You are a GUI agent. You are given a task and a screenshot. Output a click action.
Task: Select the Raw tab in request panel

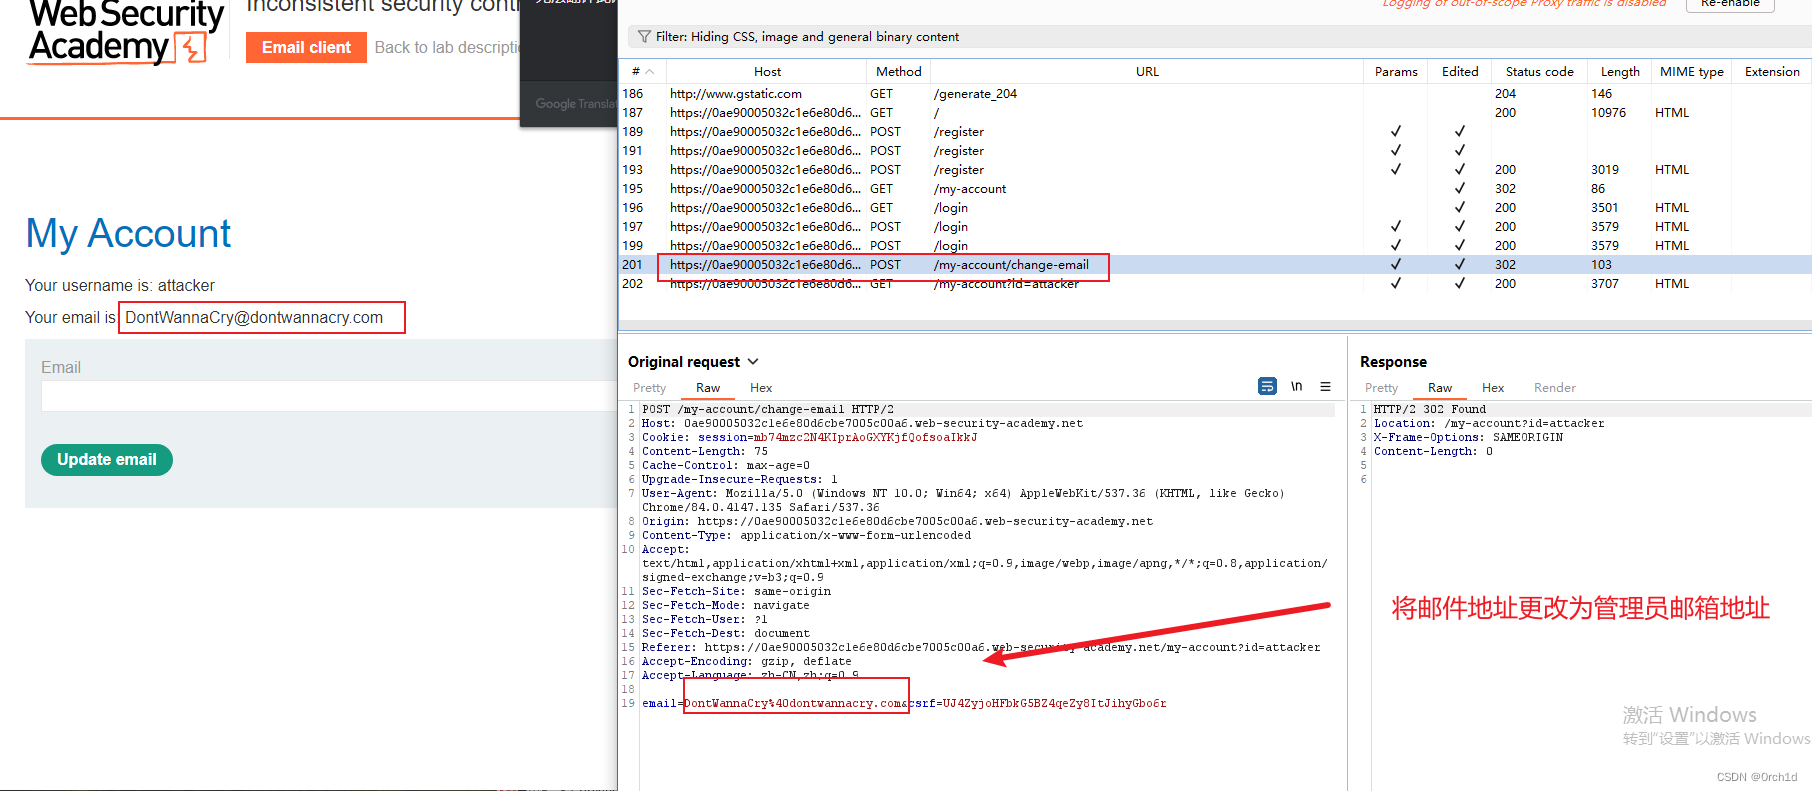pyautogui.click(x=708, y=388)
